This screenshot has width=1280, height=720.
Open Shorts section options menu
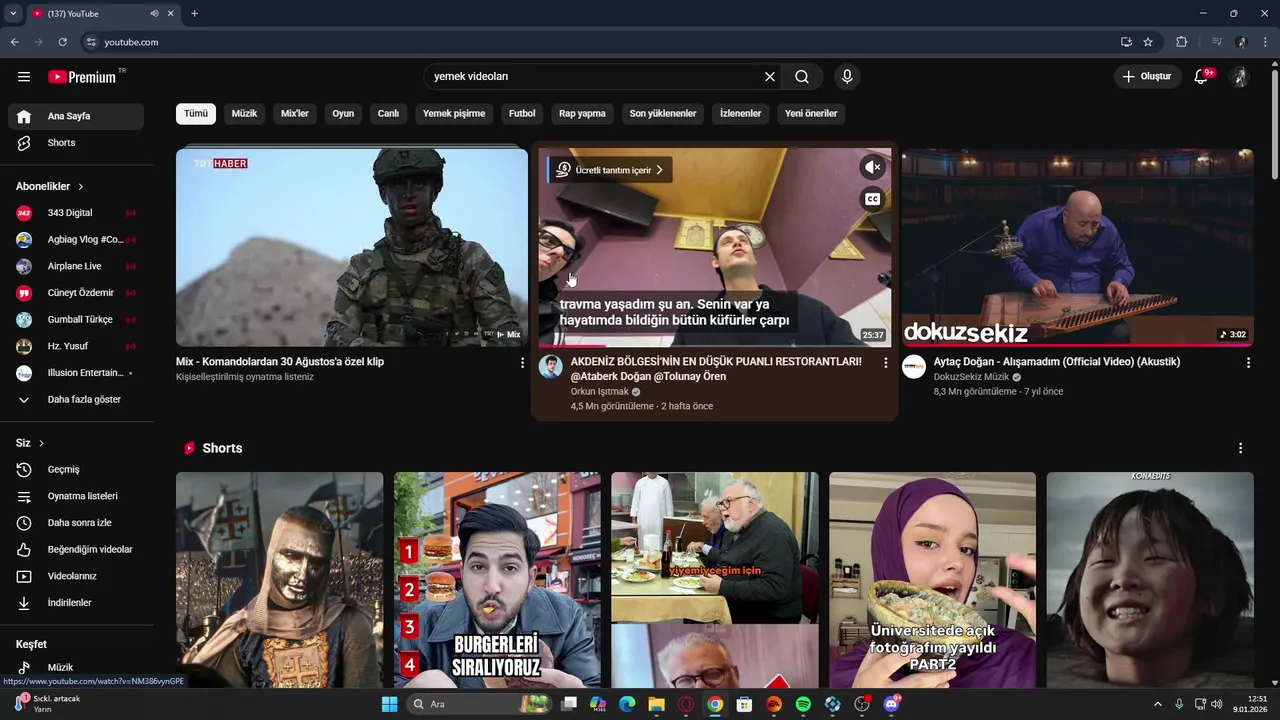(x=1240, y=448)
